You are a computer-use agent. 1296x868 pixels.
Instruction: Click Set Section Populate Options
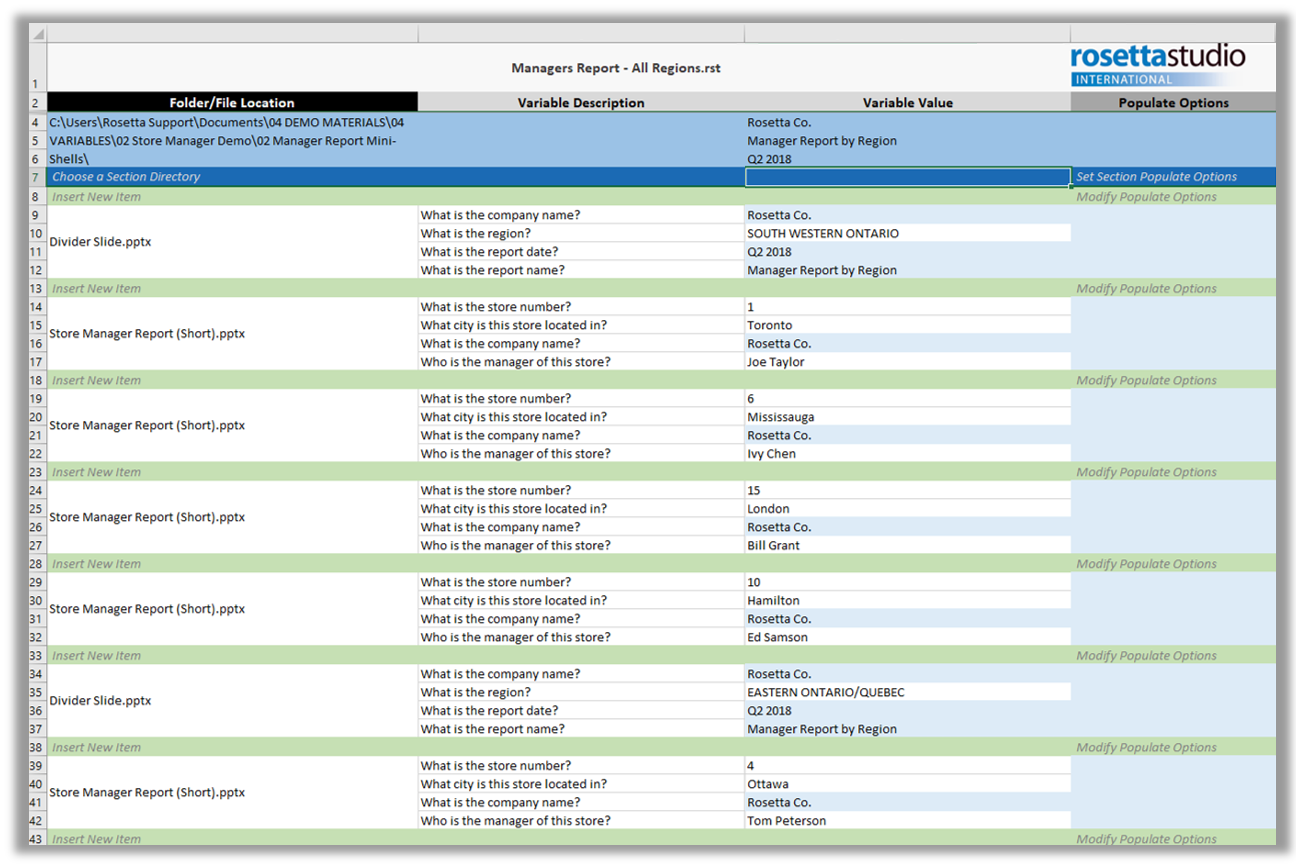1156,177
